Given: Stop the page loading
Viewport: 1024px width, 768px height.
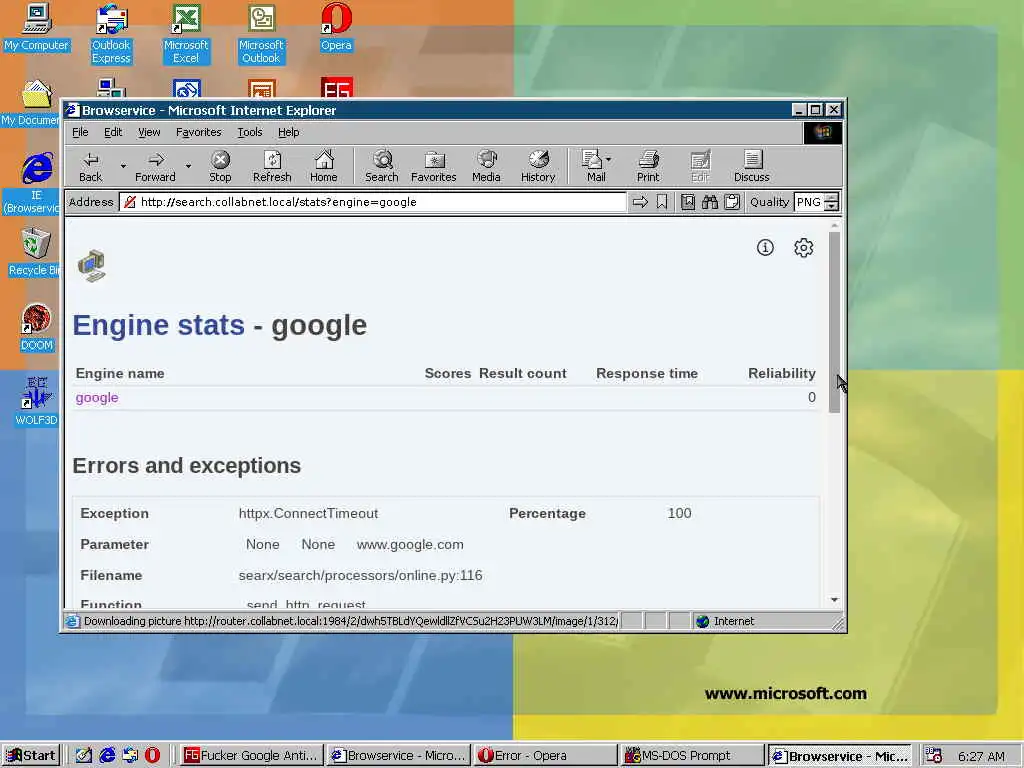Looking at the screenshot, I should 220,167.
